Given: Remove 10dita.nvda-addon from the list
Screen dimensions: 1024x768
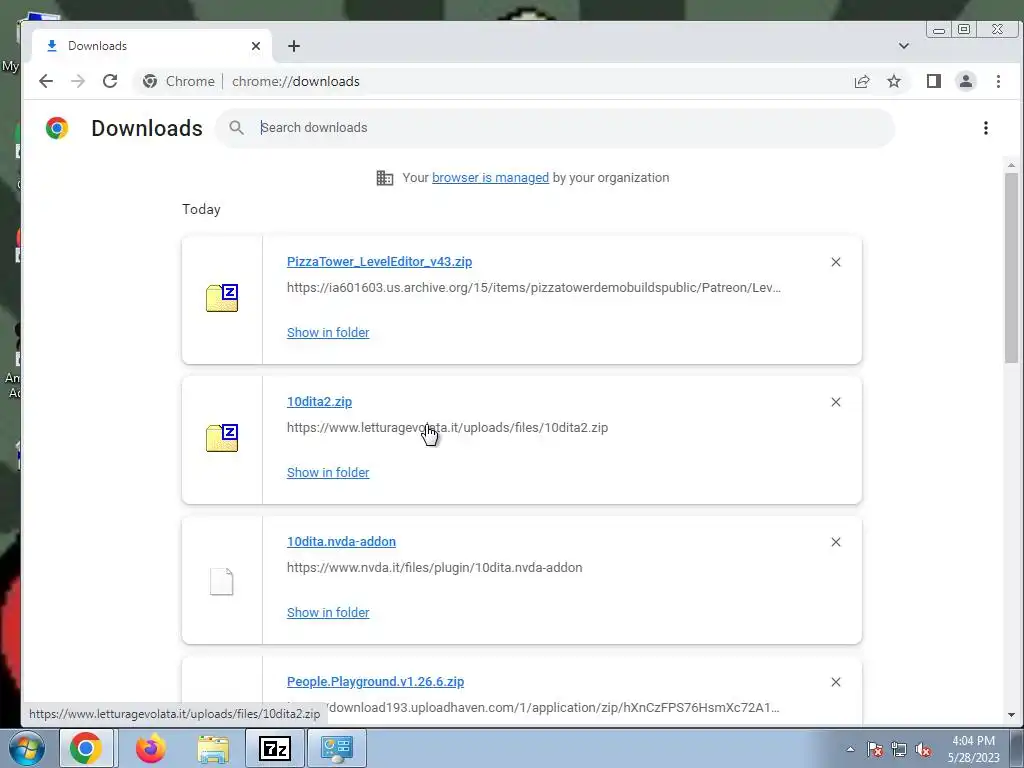Looking at the screenshot, I should tap(836, 542).
